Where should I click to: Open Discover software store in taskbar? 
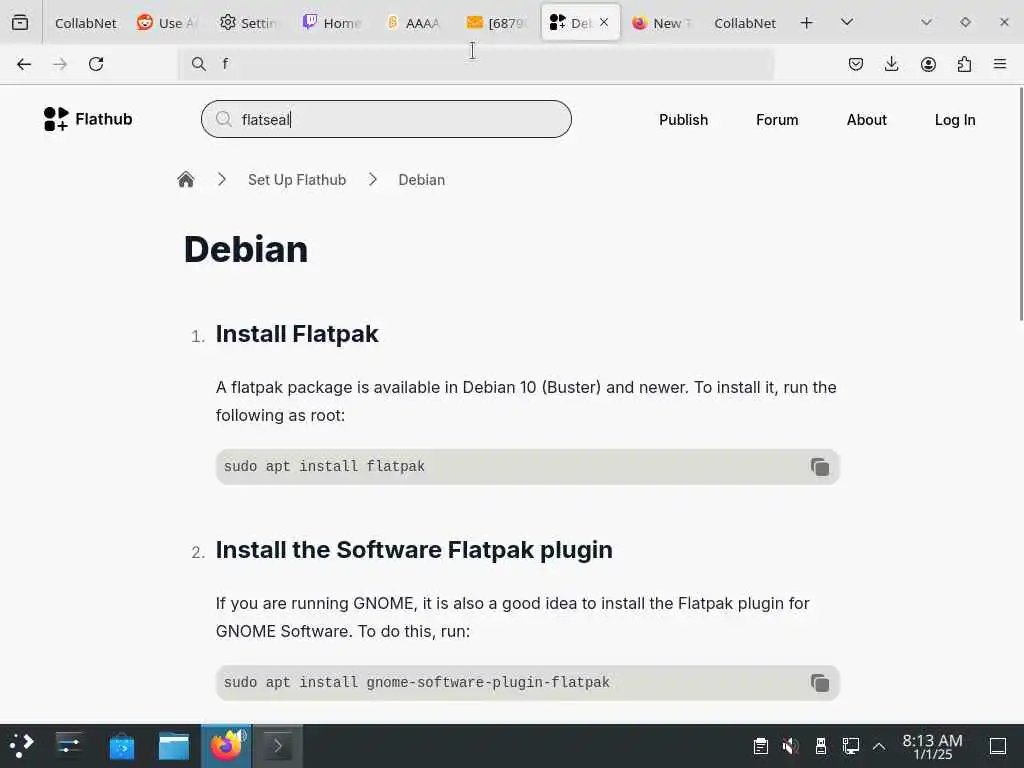(121, 746)
